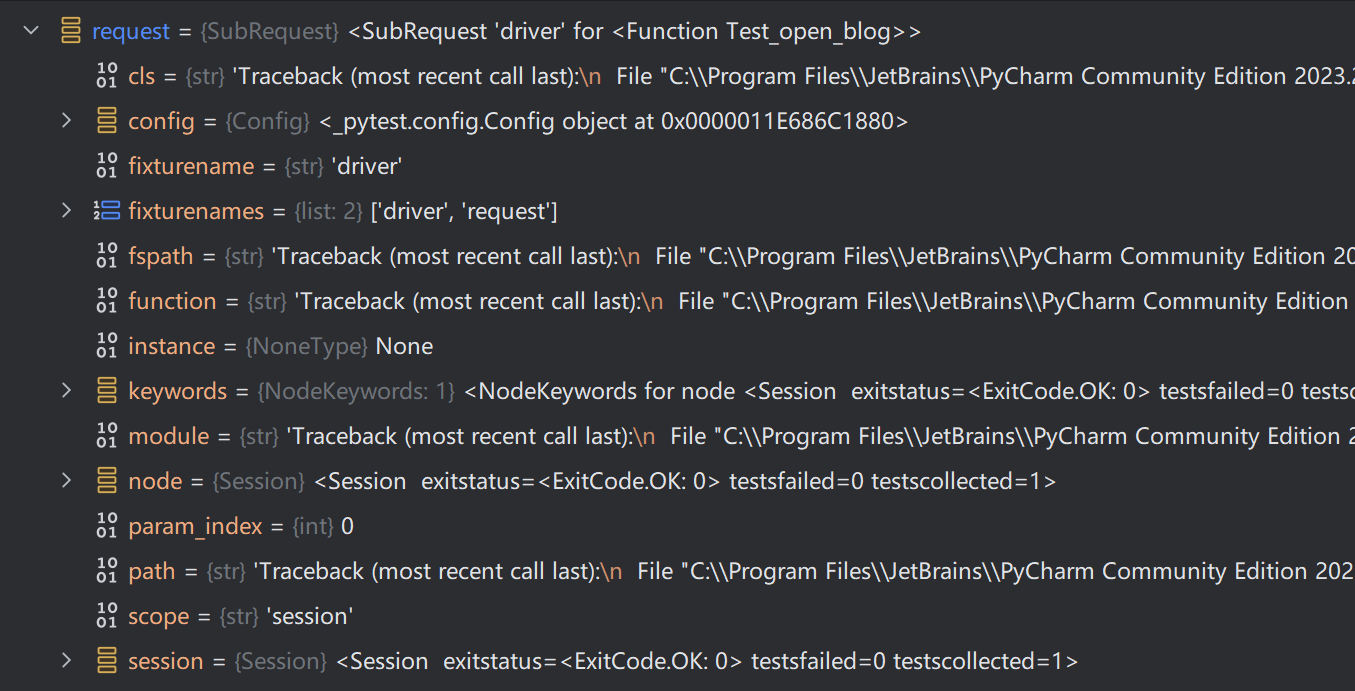Click the binary icon next to scope
The image size is (1355, 691).
click(x=107, y=616)
